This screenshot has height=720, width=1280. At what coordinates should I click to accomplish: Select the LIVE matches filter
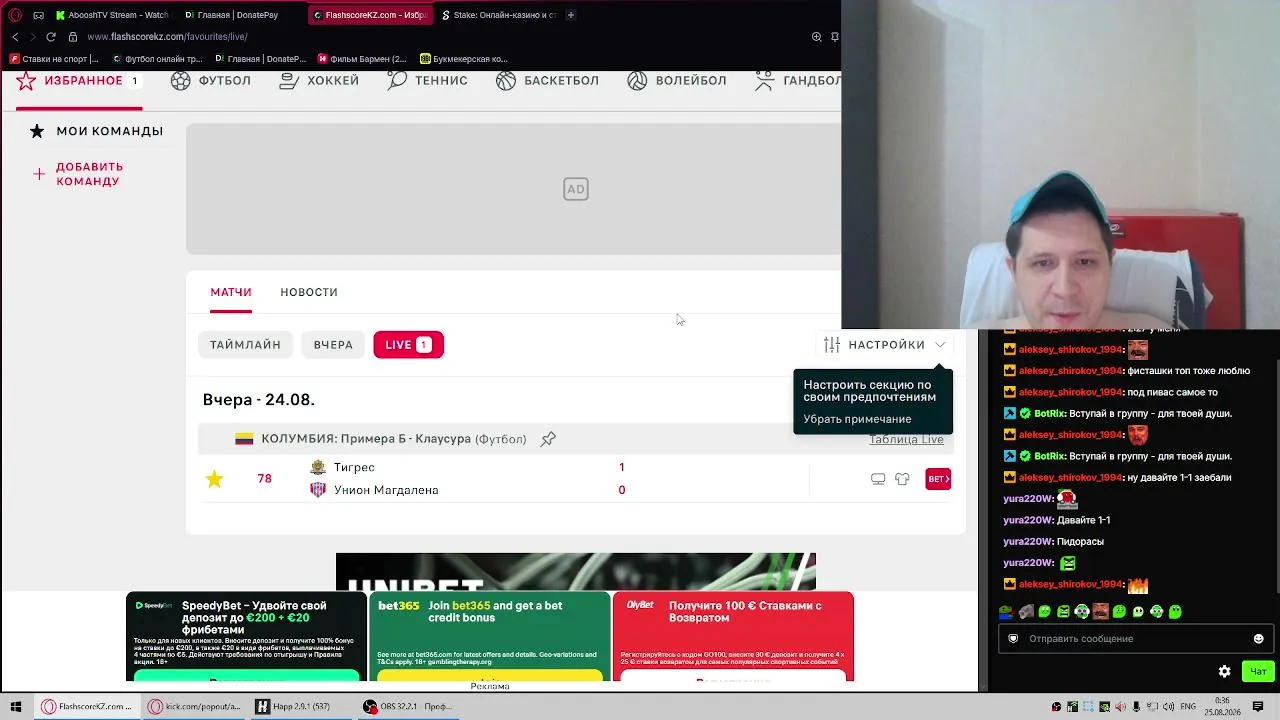pyautogui.click(x=408, y=345)
